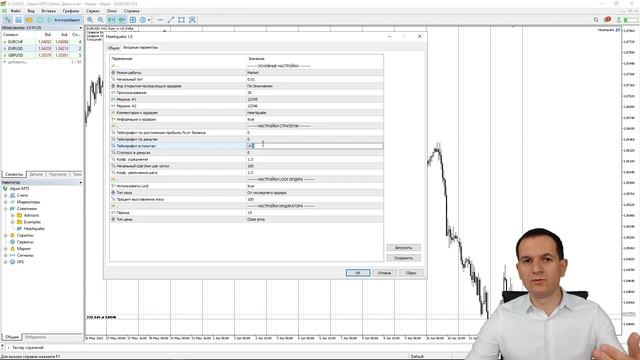Click the Сохранить button in dialog
Screen dimensions: 640x360
point(403,258)
